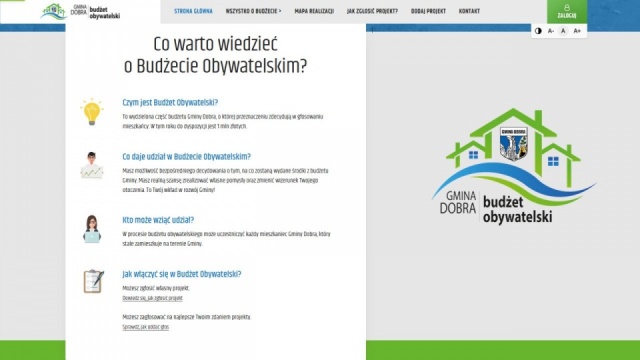The height and width of the screenshot is (360, 640).
Task: Click heading Kto może wziąć udział?
Action: click(x=158, y=220)
